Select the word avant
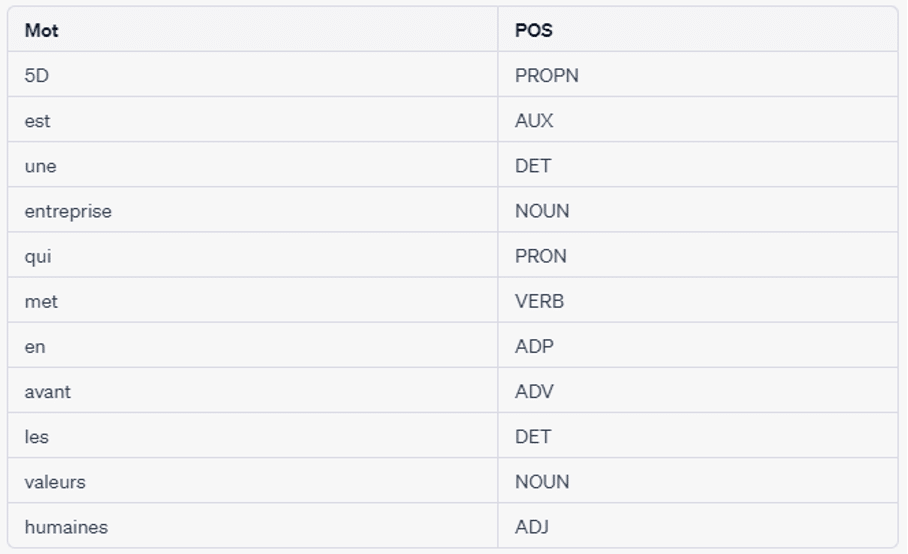This screenshot has height=554, width=908. [x=47, y=391]
